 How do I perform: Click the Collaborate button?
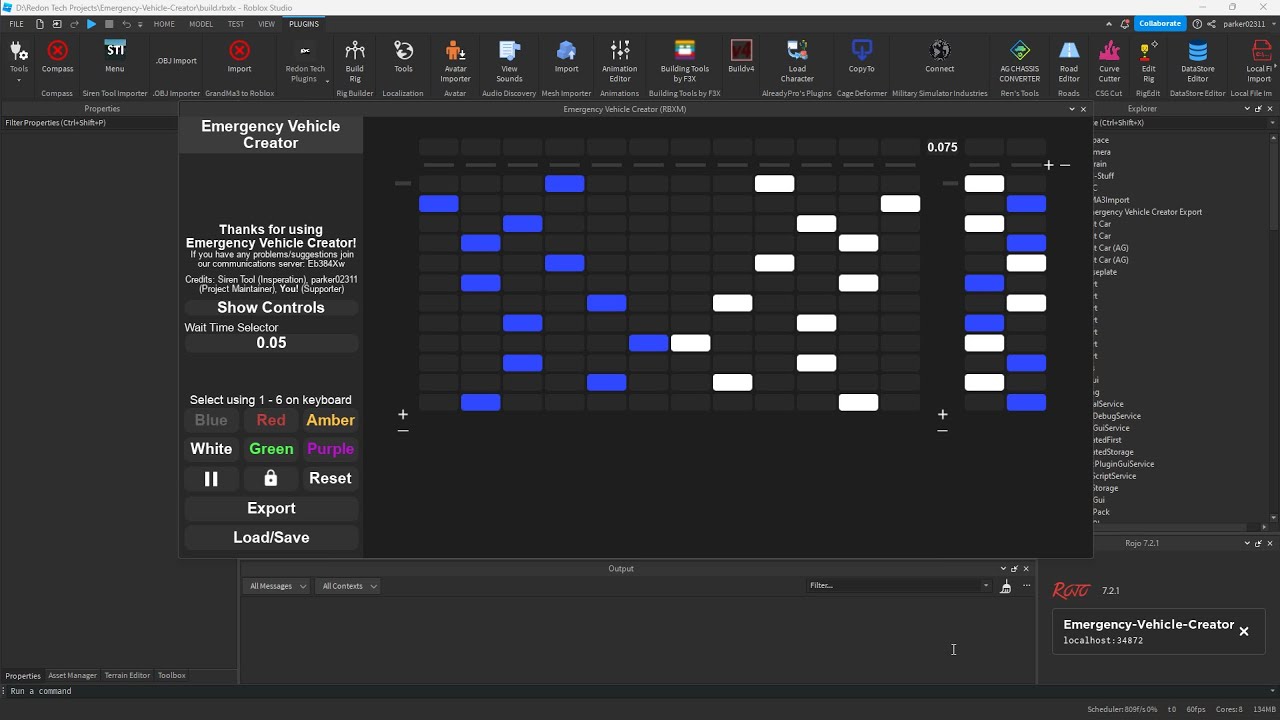tap(1160, 24)
